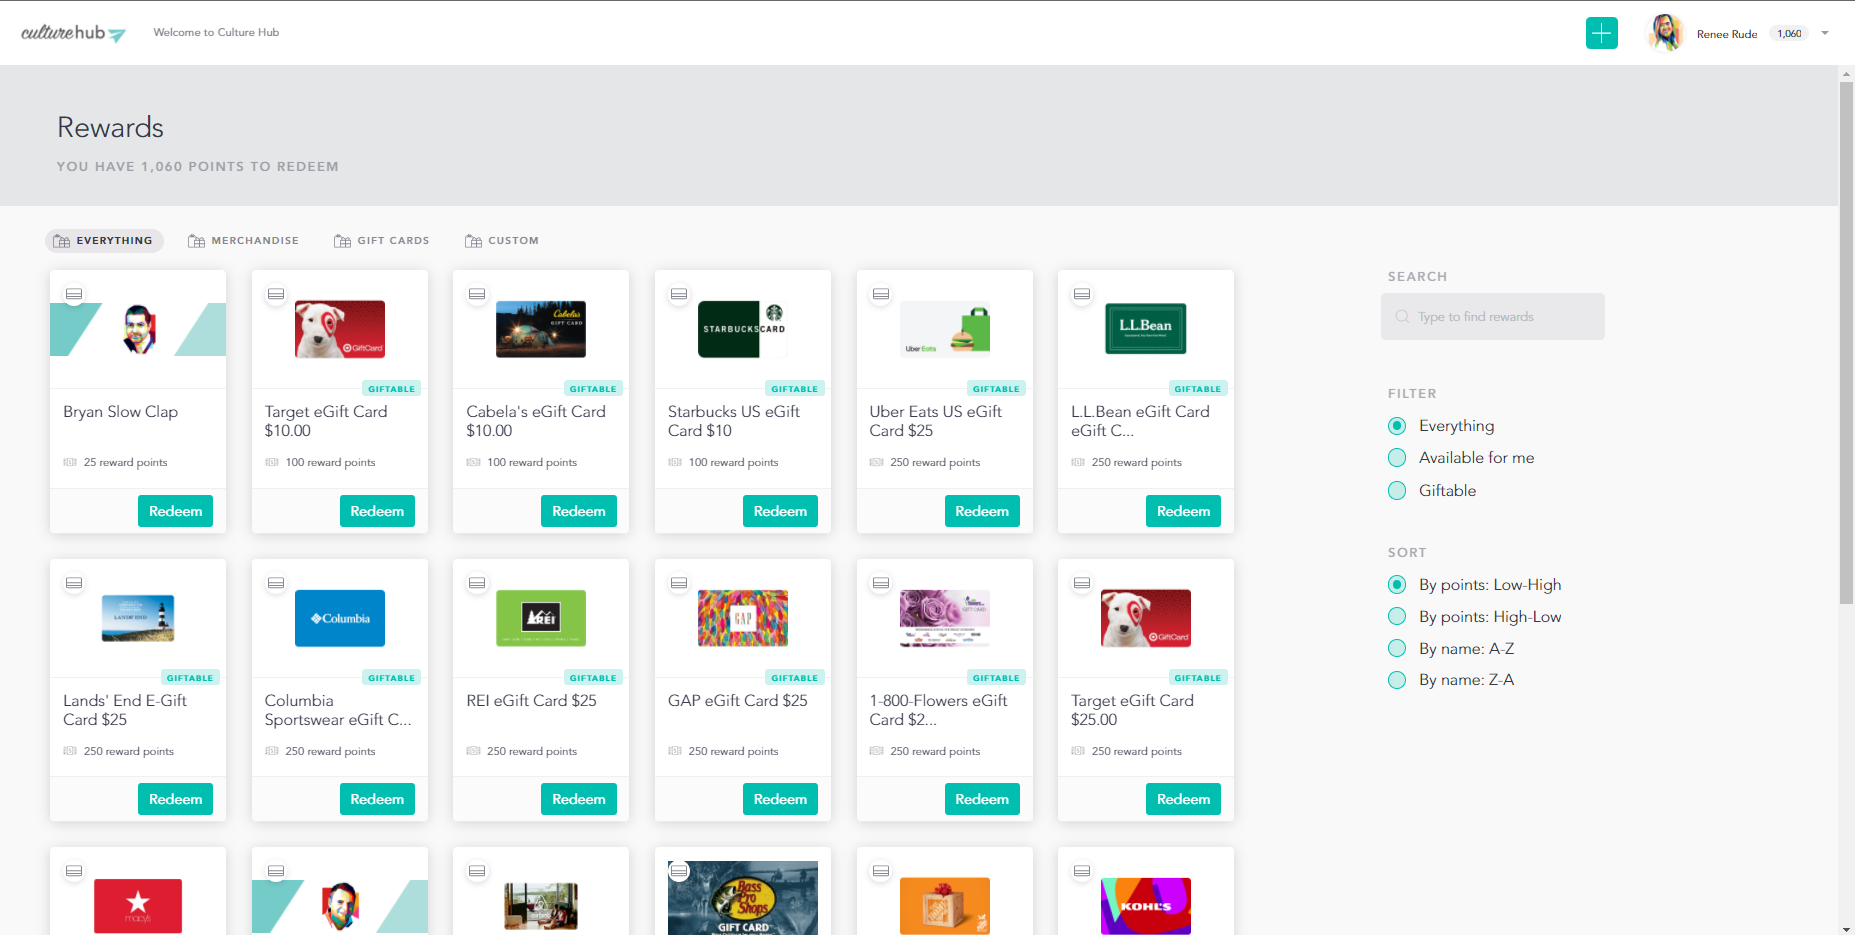Sort by points High-Low

[1474, 617]
